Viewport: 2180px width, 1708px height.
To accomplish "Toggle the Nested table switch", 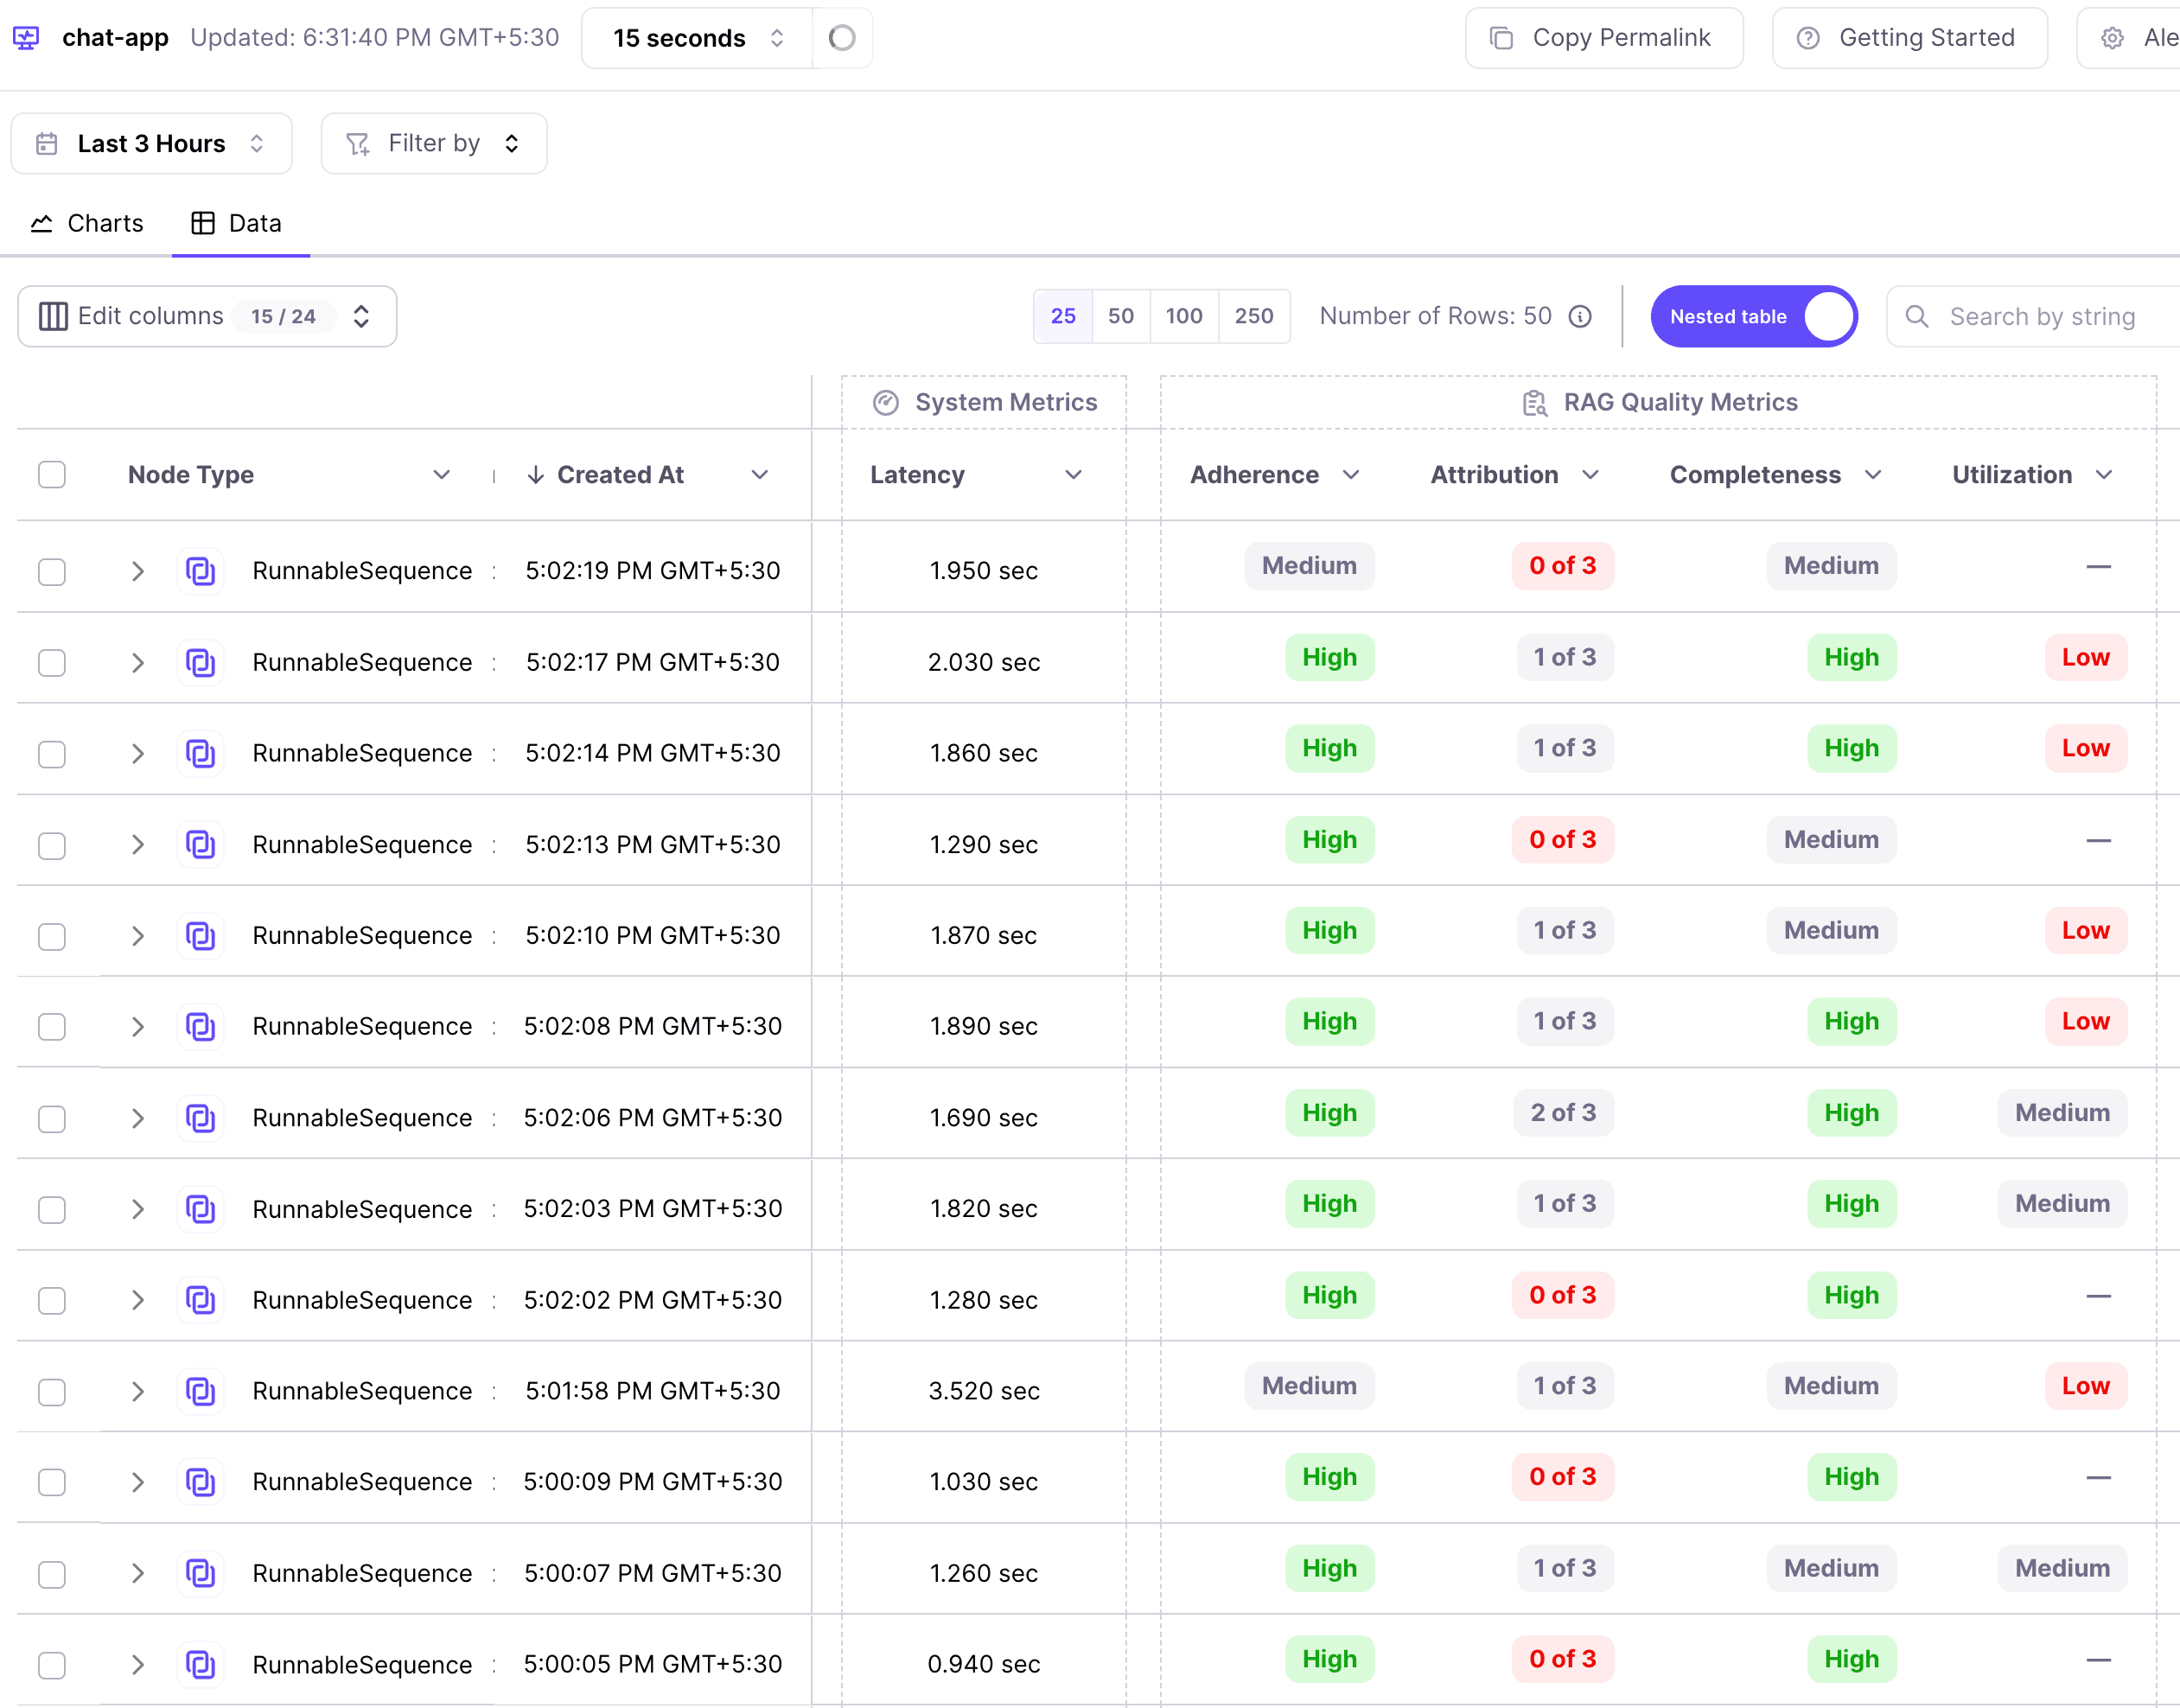I will coord(1754,316).
